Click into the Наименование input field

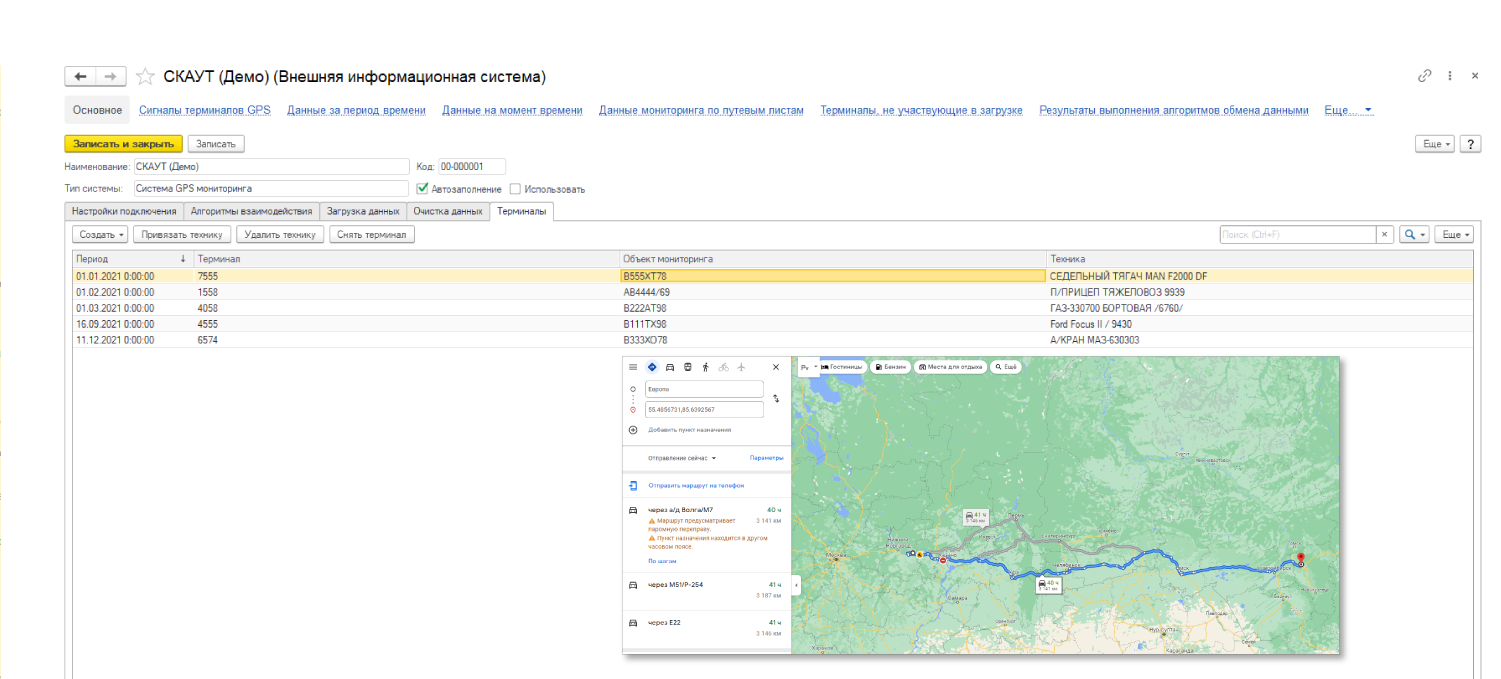tap(271, 166)
